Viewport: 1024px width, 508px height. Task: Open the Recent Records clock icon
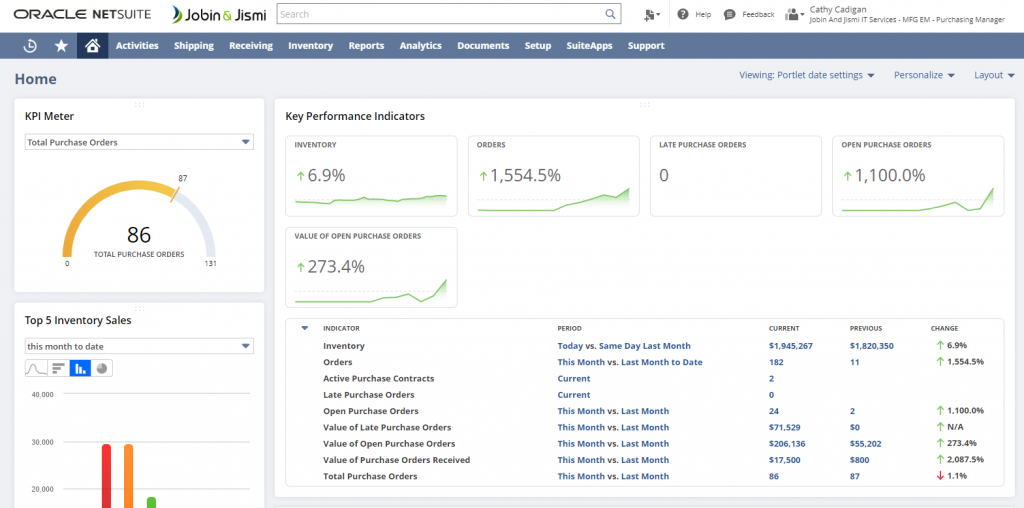click(30, 46)
